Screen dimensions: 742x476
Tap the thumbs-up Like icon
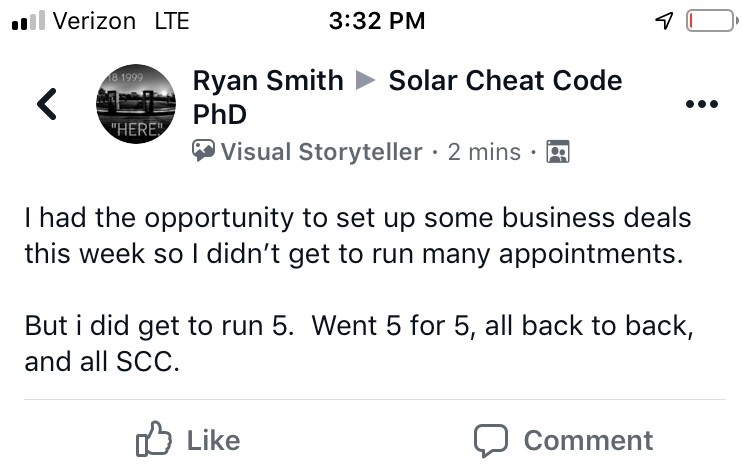pos(154,439)
